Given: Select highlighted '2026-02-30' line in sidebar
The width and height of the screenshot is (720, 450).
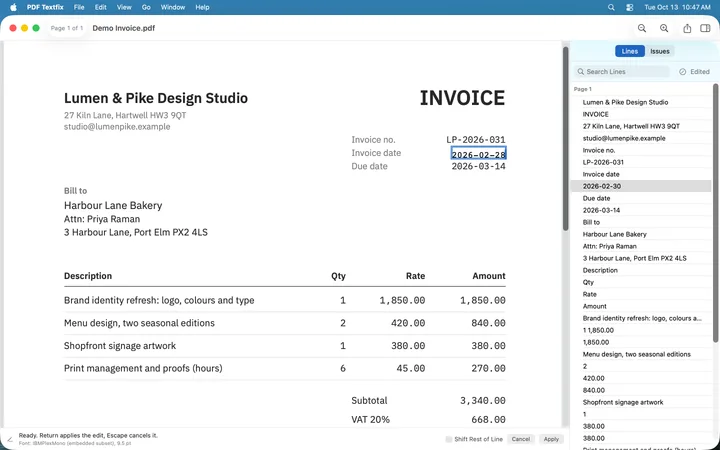Looking at the screenshot, I should (641, 186).
